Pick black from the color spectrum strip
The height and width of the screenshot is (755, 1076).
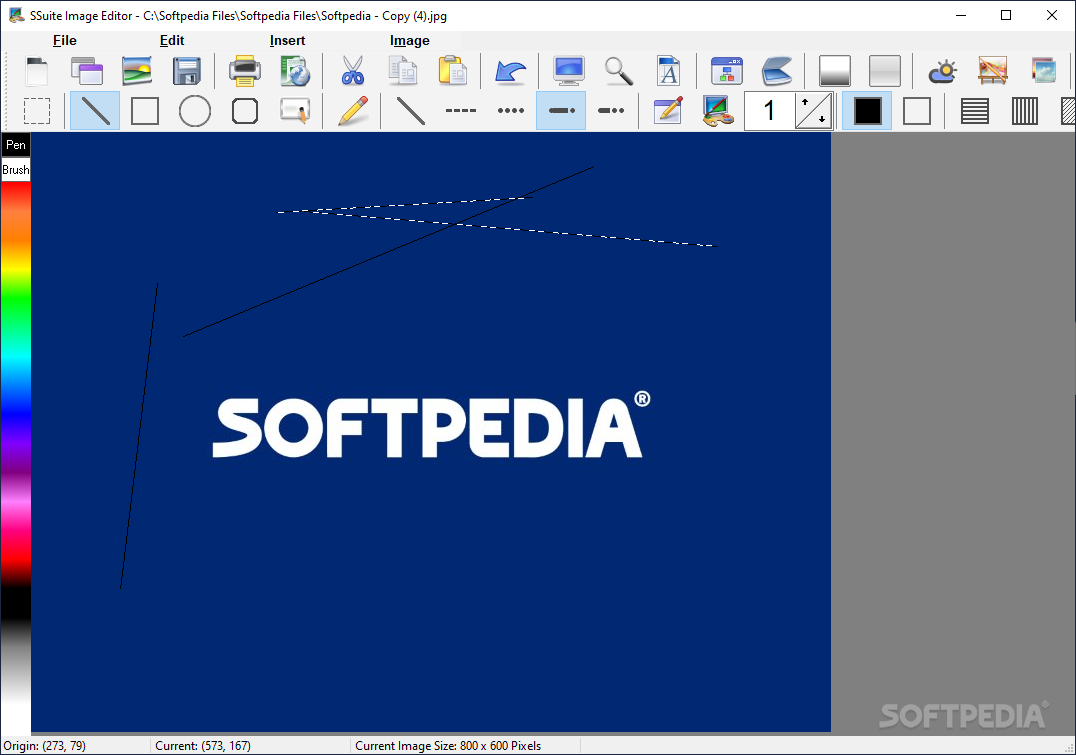[16, 604]
